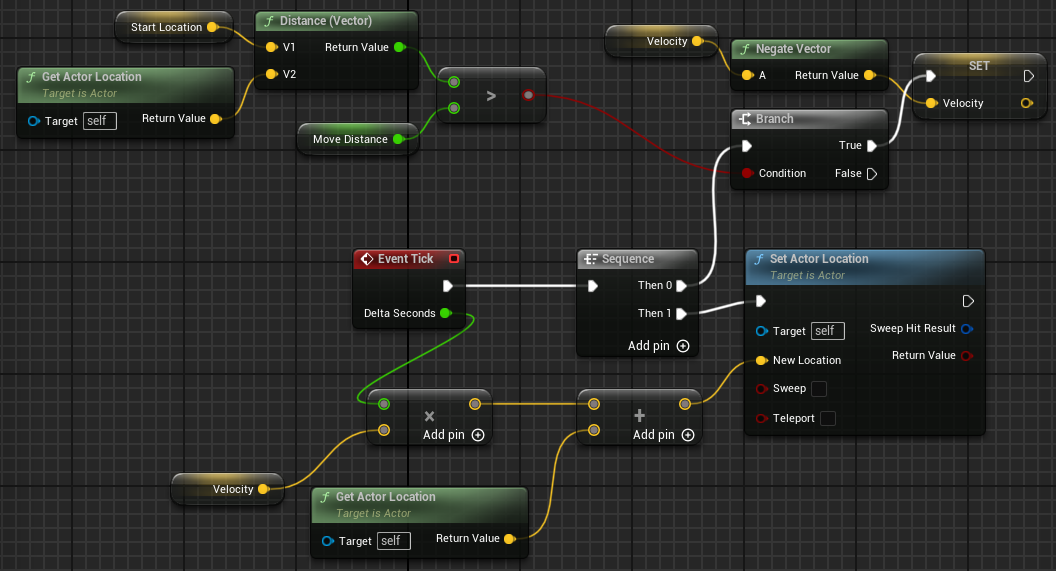The height and width of the screenshot is (571, 1056).
Task: Click the Branch False execution pin
Action: point(871,174)
